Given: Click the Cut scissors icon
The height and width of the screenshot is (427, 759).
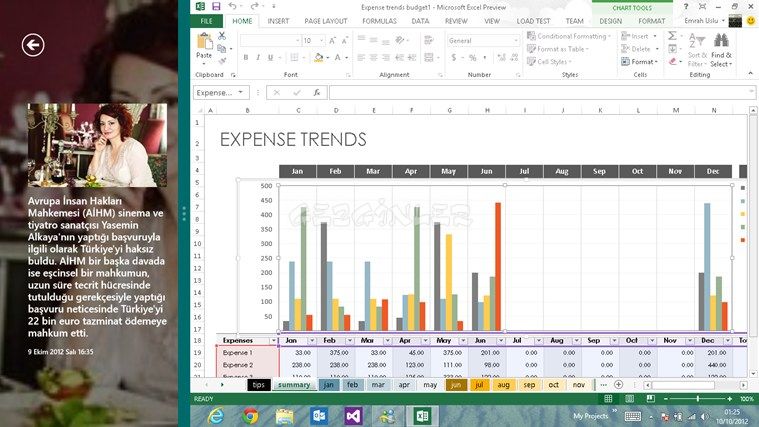Looking at the screenshot, I should [222, 36].
